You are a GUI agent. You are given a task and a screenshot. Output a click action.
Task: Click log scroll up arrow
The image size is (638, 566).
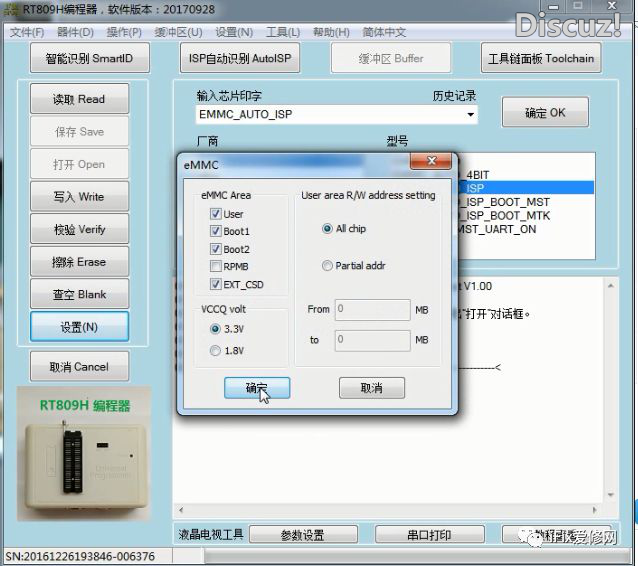click(x=611, y=286)
